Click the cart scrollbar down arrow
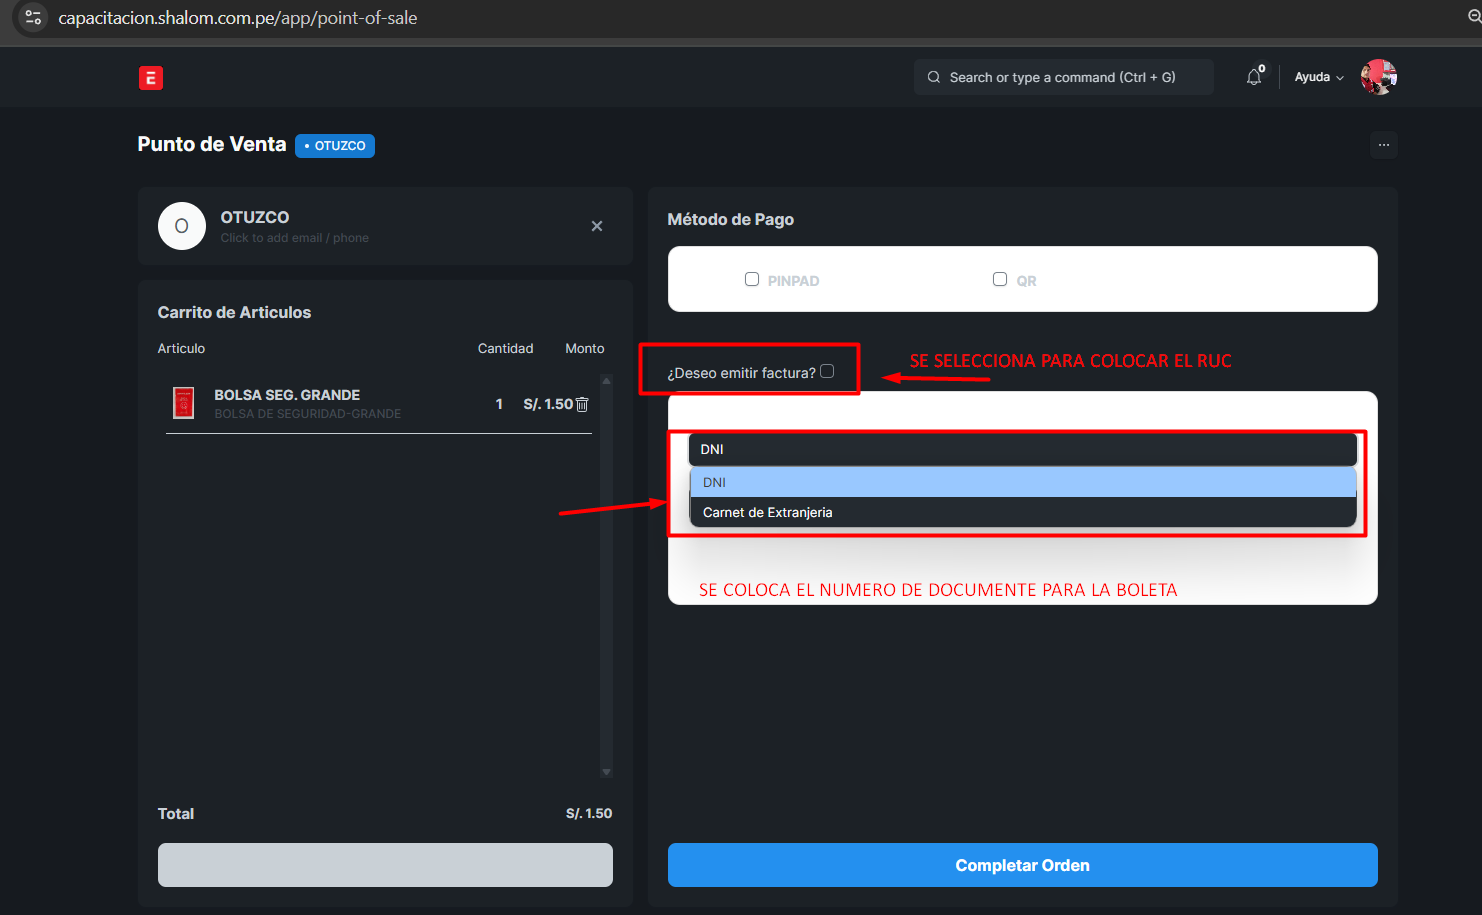 tap(606, 772)
